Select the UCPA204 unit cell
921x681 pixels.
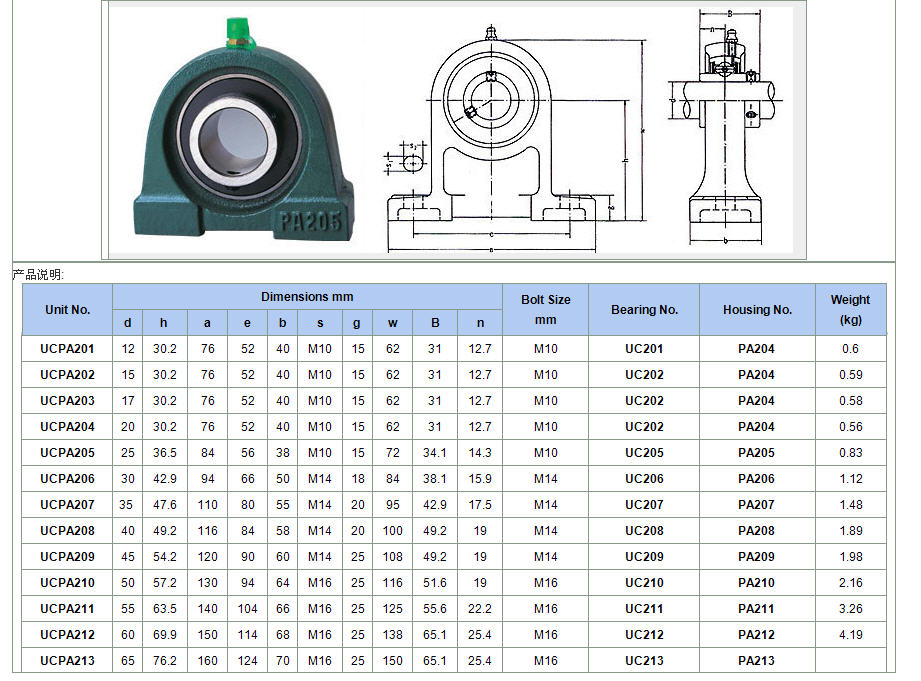click(68, 427)
